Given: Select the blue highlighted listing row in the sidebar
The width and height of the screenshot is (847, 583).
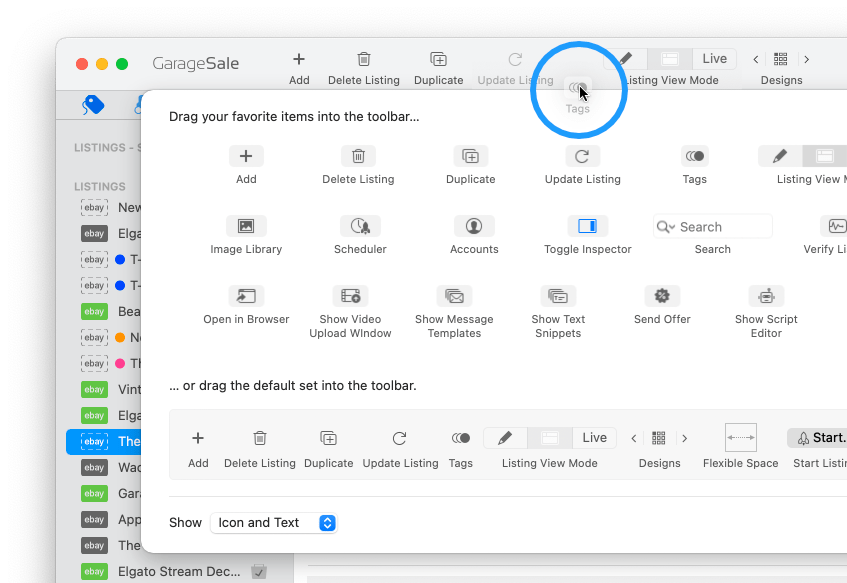Looking at the screenshot, I should coord(103,441).
